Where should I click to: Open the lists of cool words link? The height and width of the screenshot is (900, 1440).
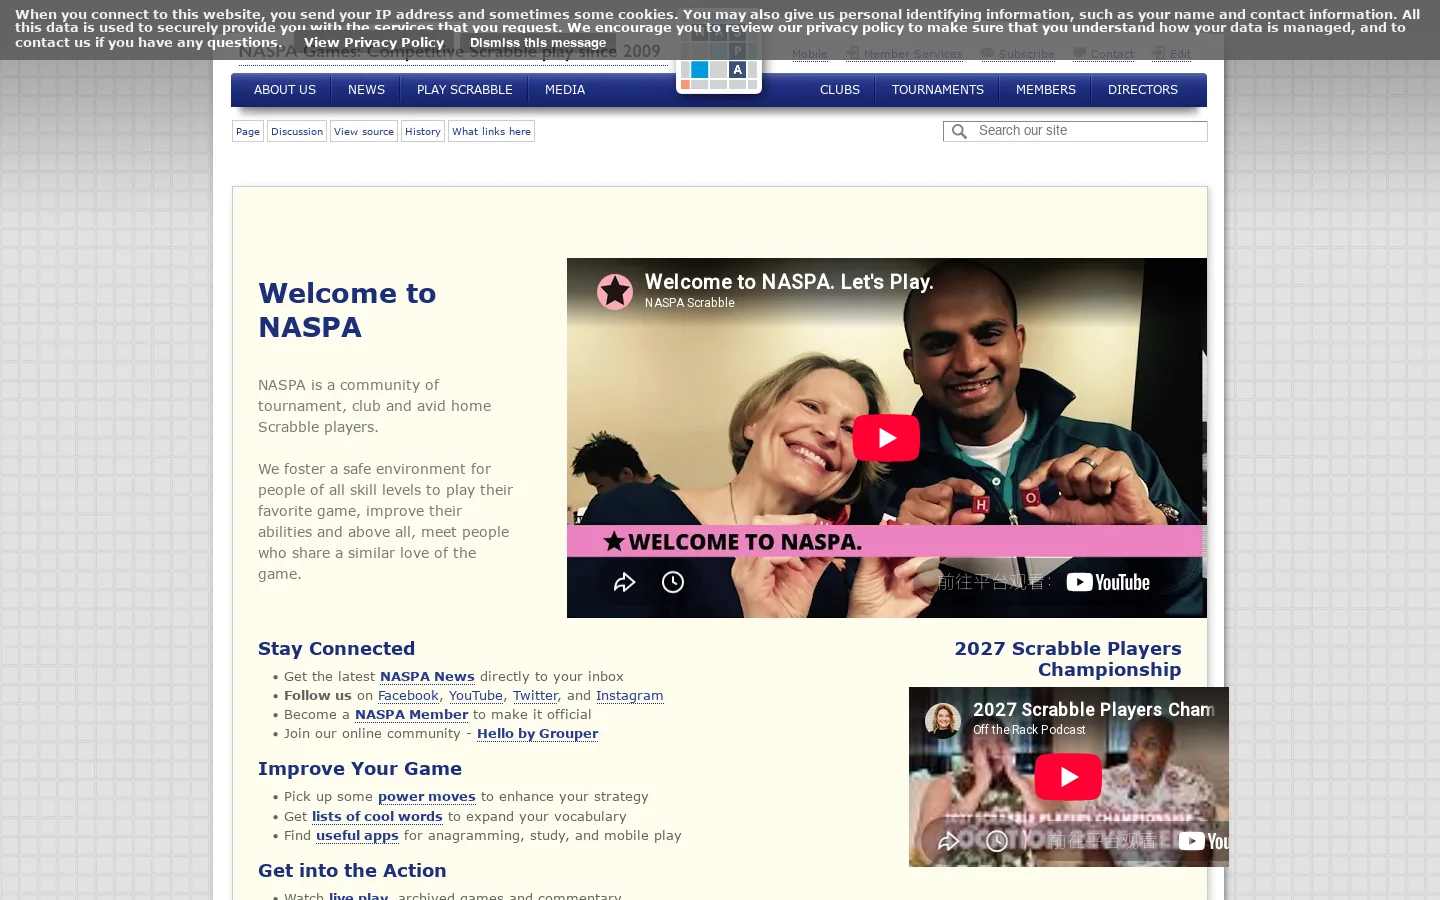[377, 817]
